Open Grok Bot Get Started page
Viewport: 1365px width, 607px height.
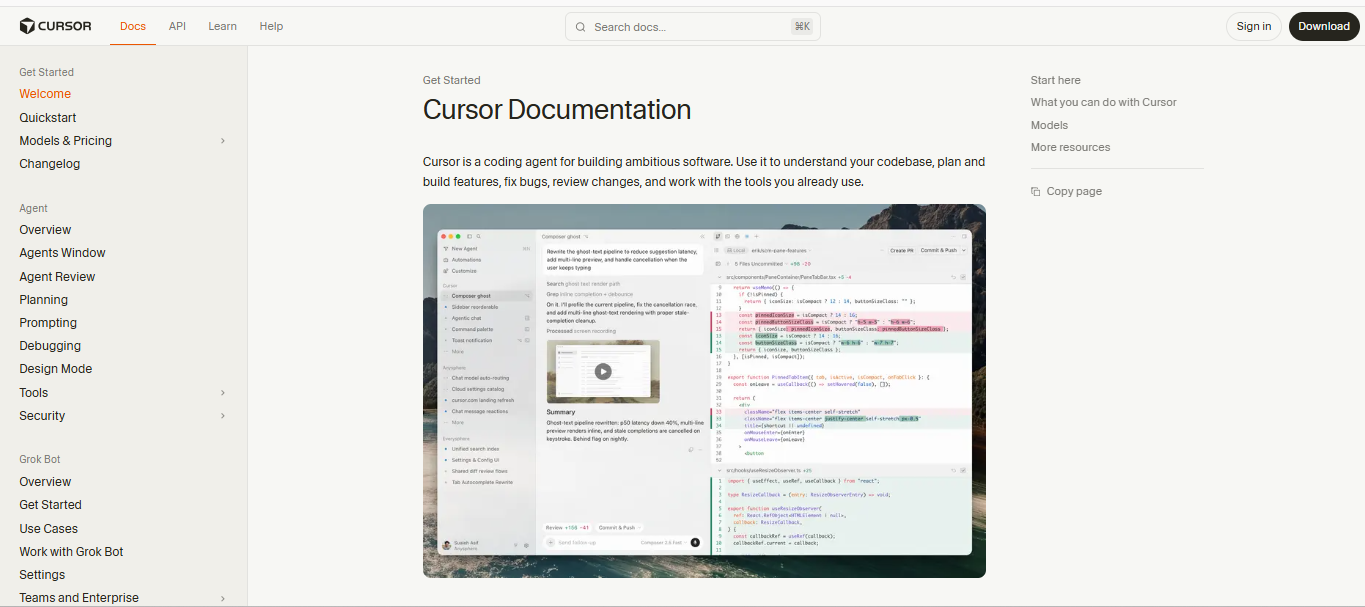coord(50,505)
